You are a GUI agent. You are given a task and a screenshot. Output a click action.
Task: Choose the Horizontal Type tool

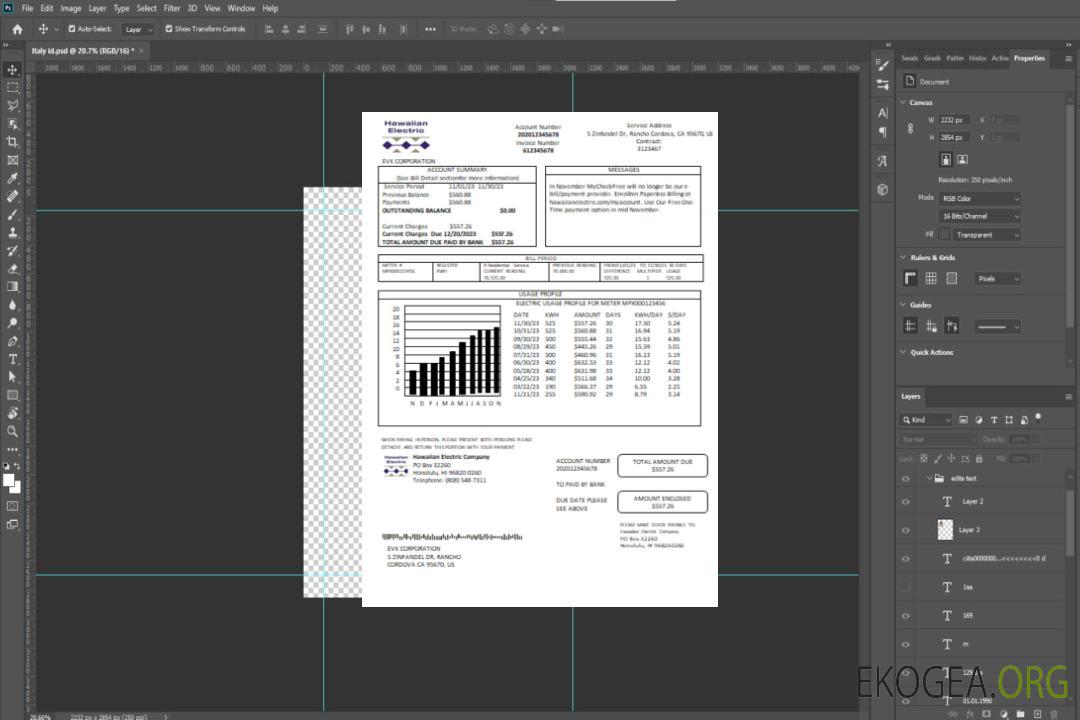(12, 358)
